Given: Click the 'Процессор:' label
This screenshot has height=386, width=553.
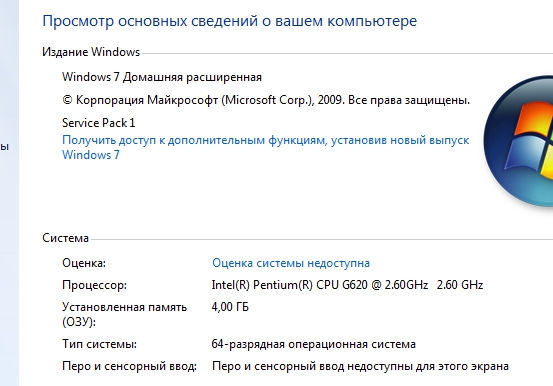Looking at the screenshot, I should click(x=95, y=285).
